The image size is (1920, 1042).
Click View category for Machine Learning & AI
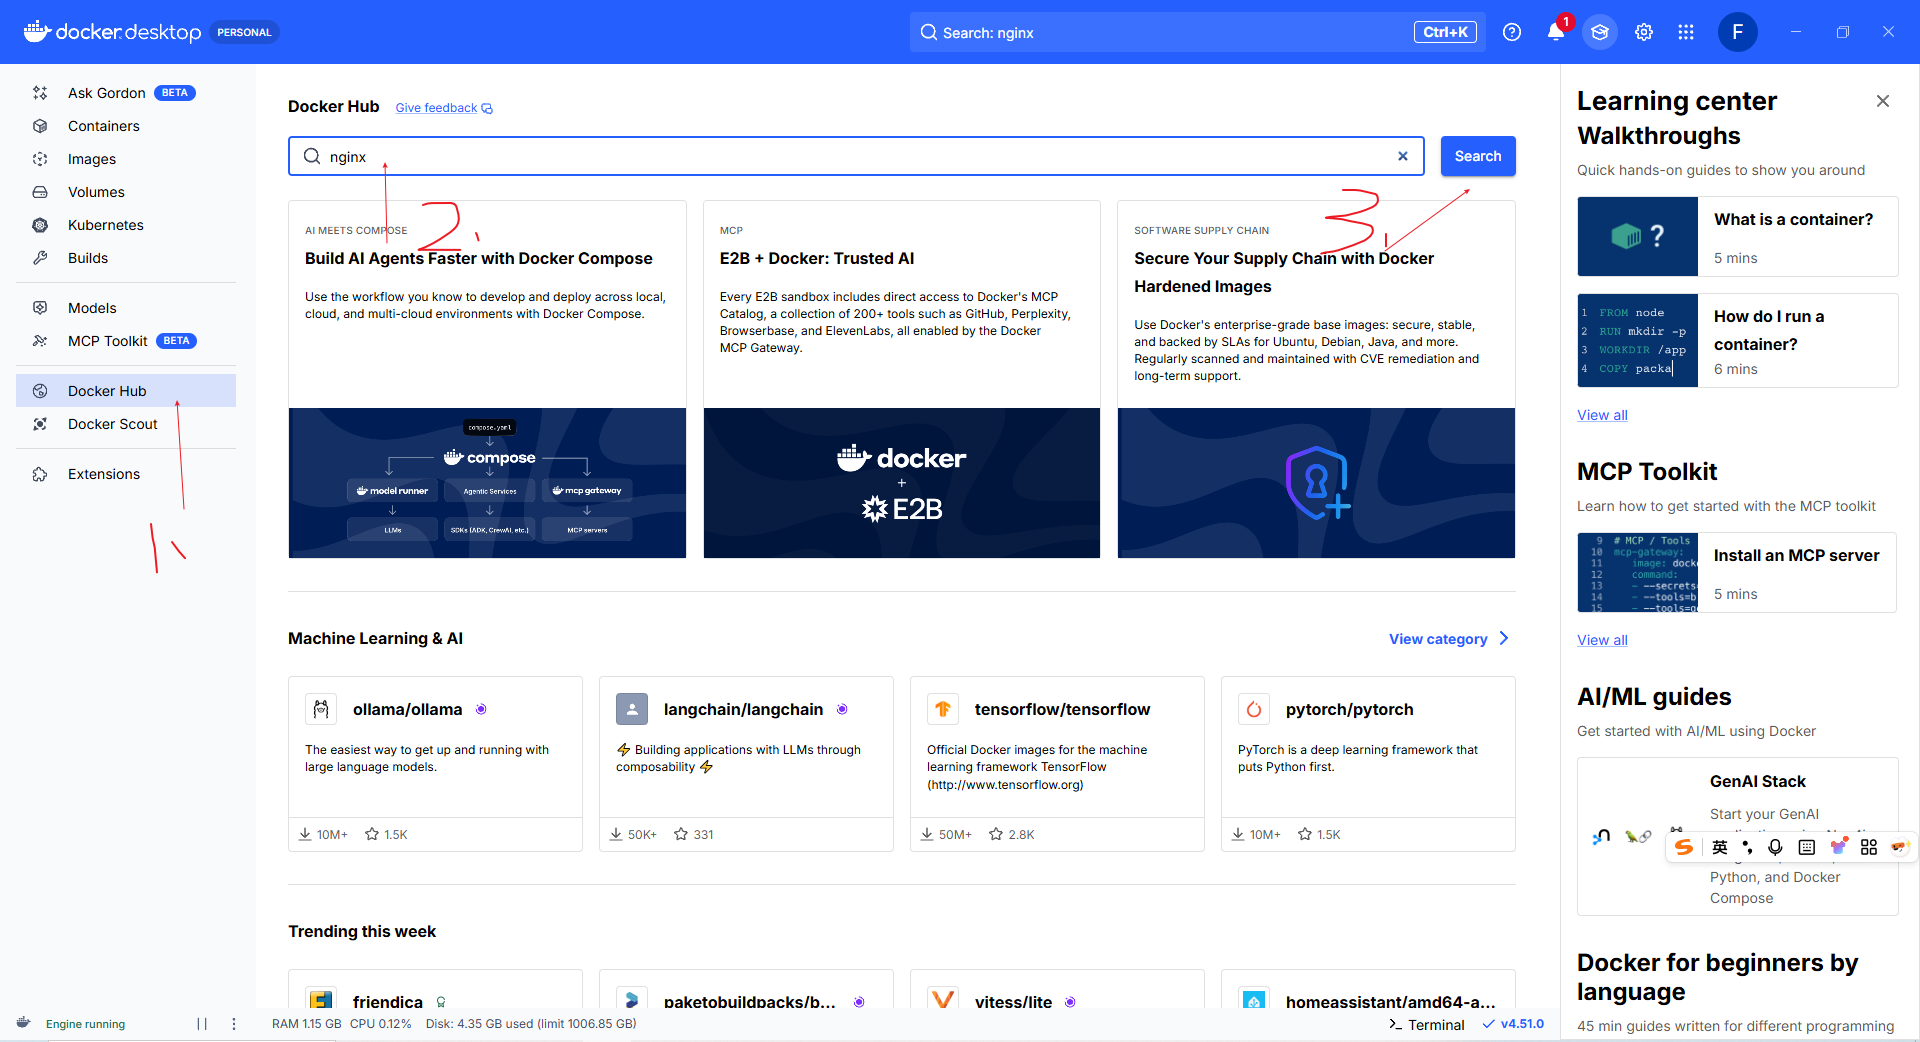1438,639
